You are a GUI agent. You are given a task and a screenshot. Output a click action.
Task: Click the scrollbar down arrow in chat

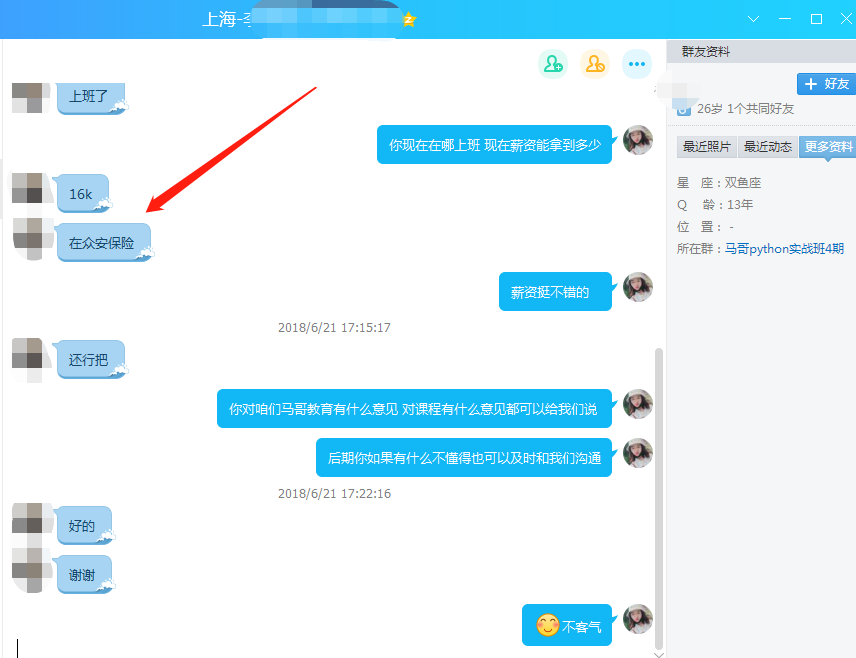coord(658,652)
